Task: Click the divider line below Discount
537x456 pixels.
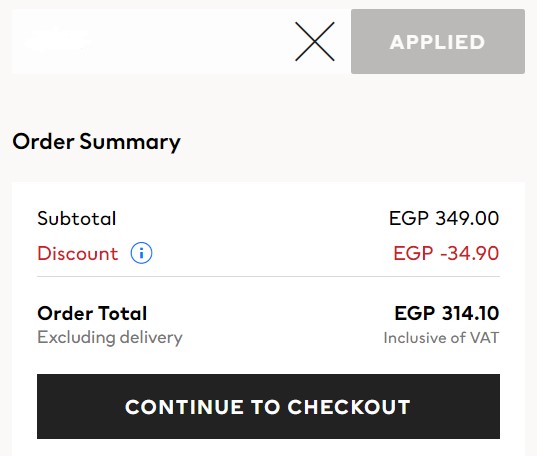Action: pos(268,276)
